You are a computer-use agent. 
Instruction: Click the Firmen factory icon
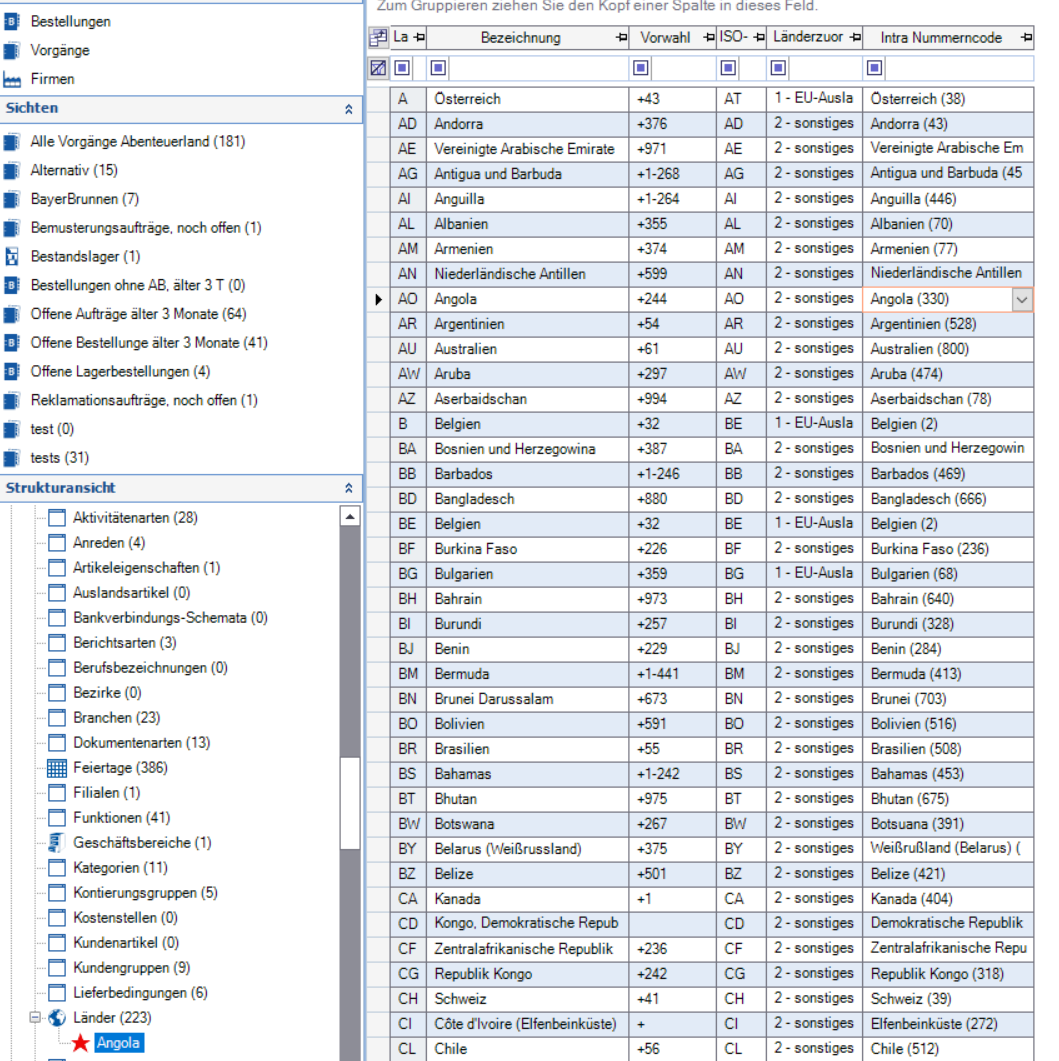point(12,79)
